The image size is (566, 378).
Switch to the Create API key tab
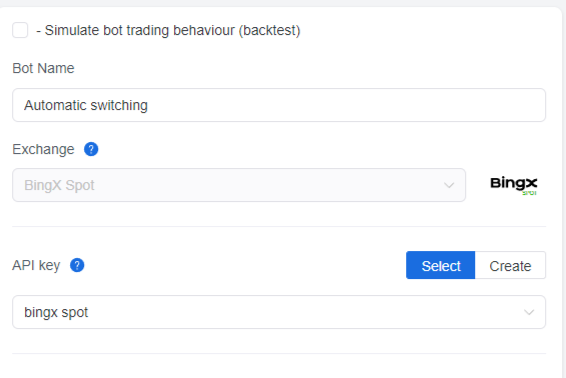[510, 265]
